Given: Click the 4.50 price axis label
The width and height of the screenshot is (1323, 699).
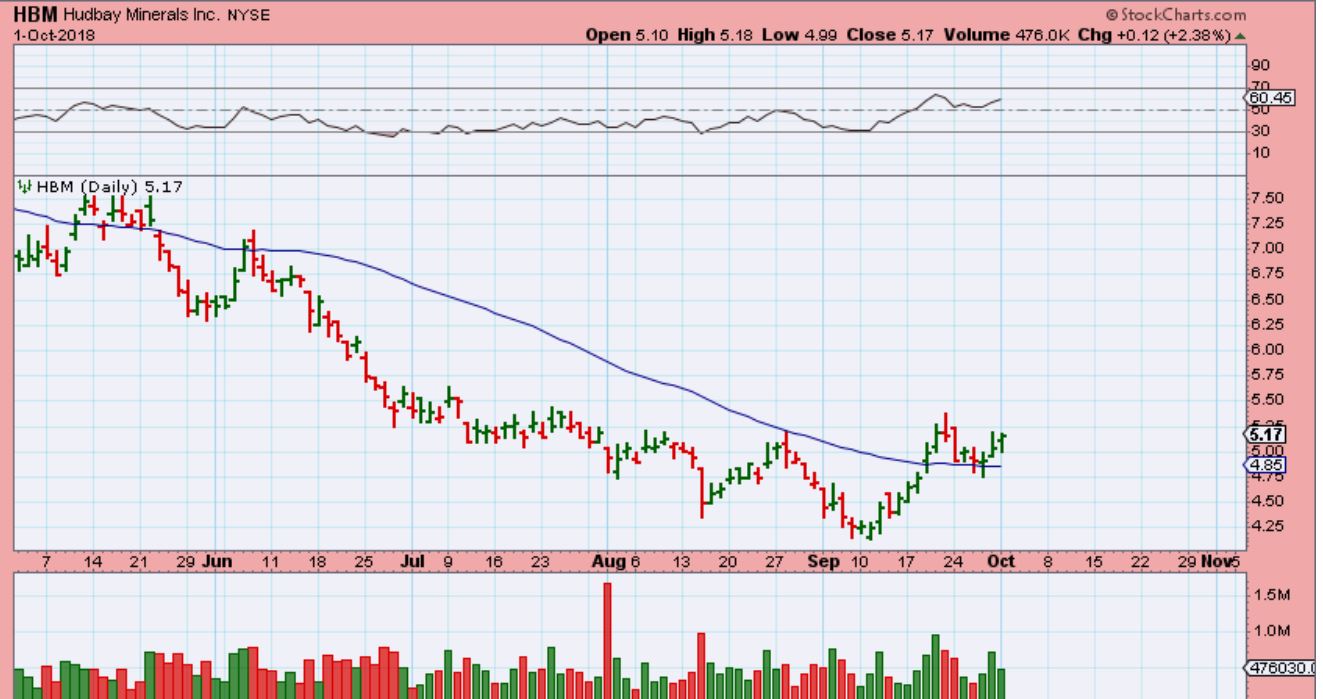Looking at the screenshot, I should click(x=1266, y=502).
